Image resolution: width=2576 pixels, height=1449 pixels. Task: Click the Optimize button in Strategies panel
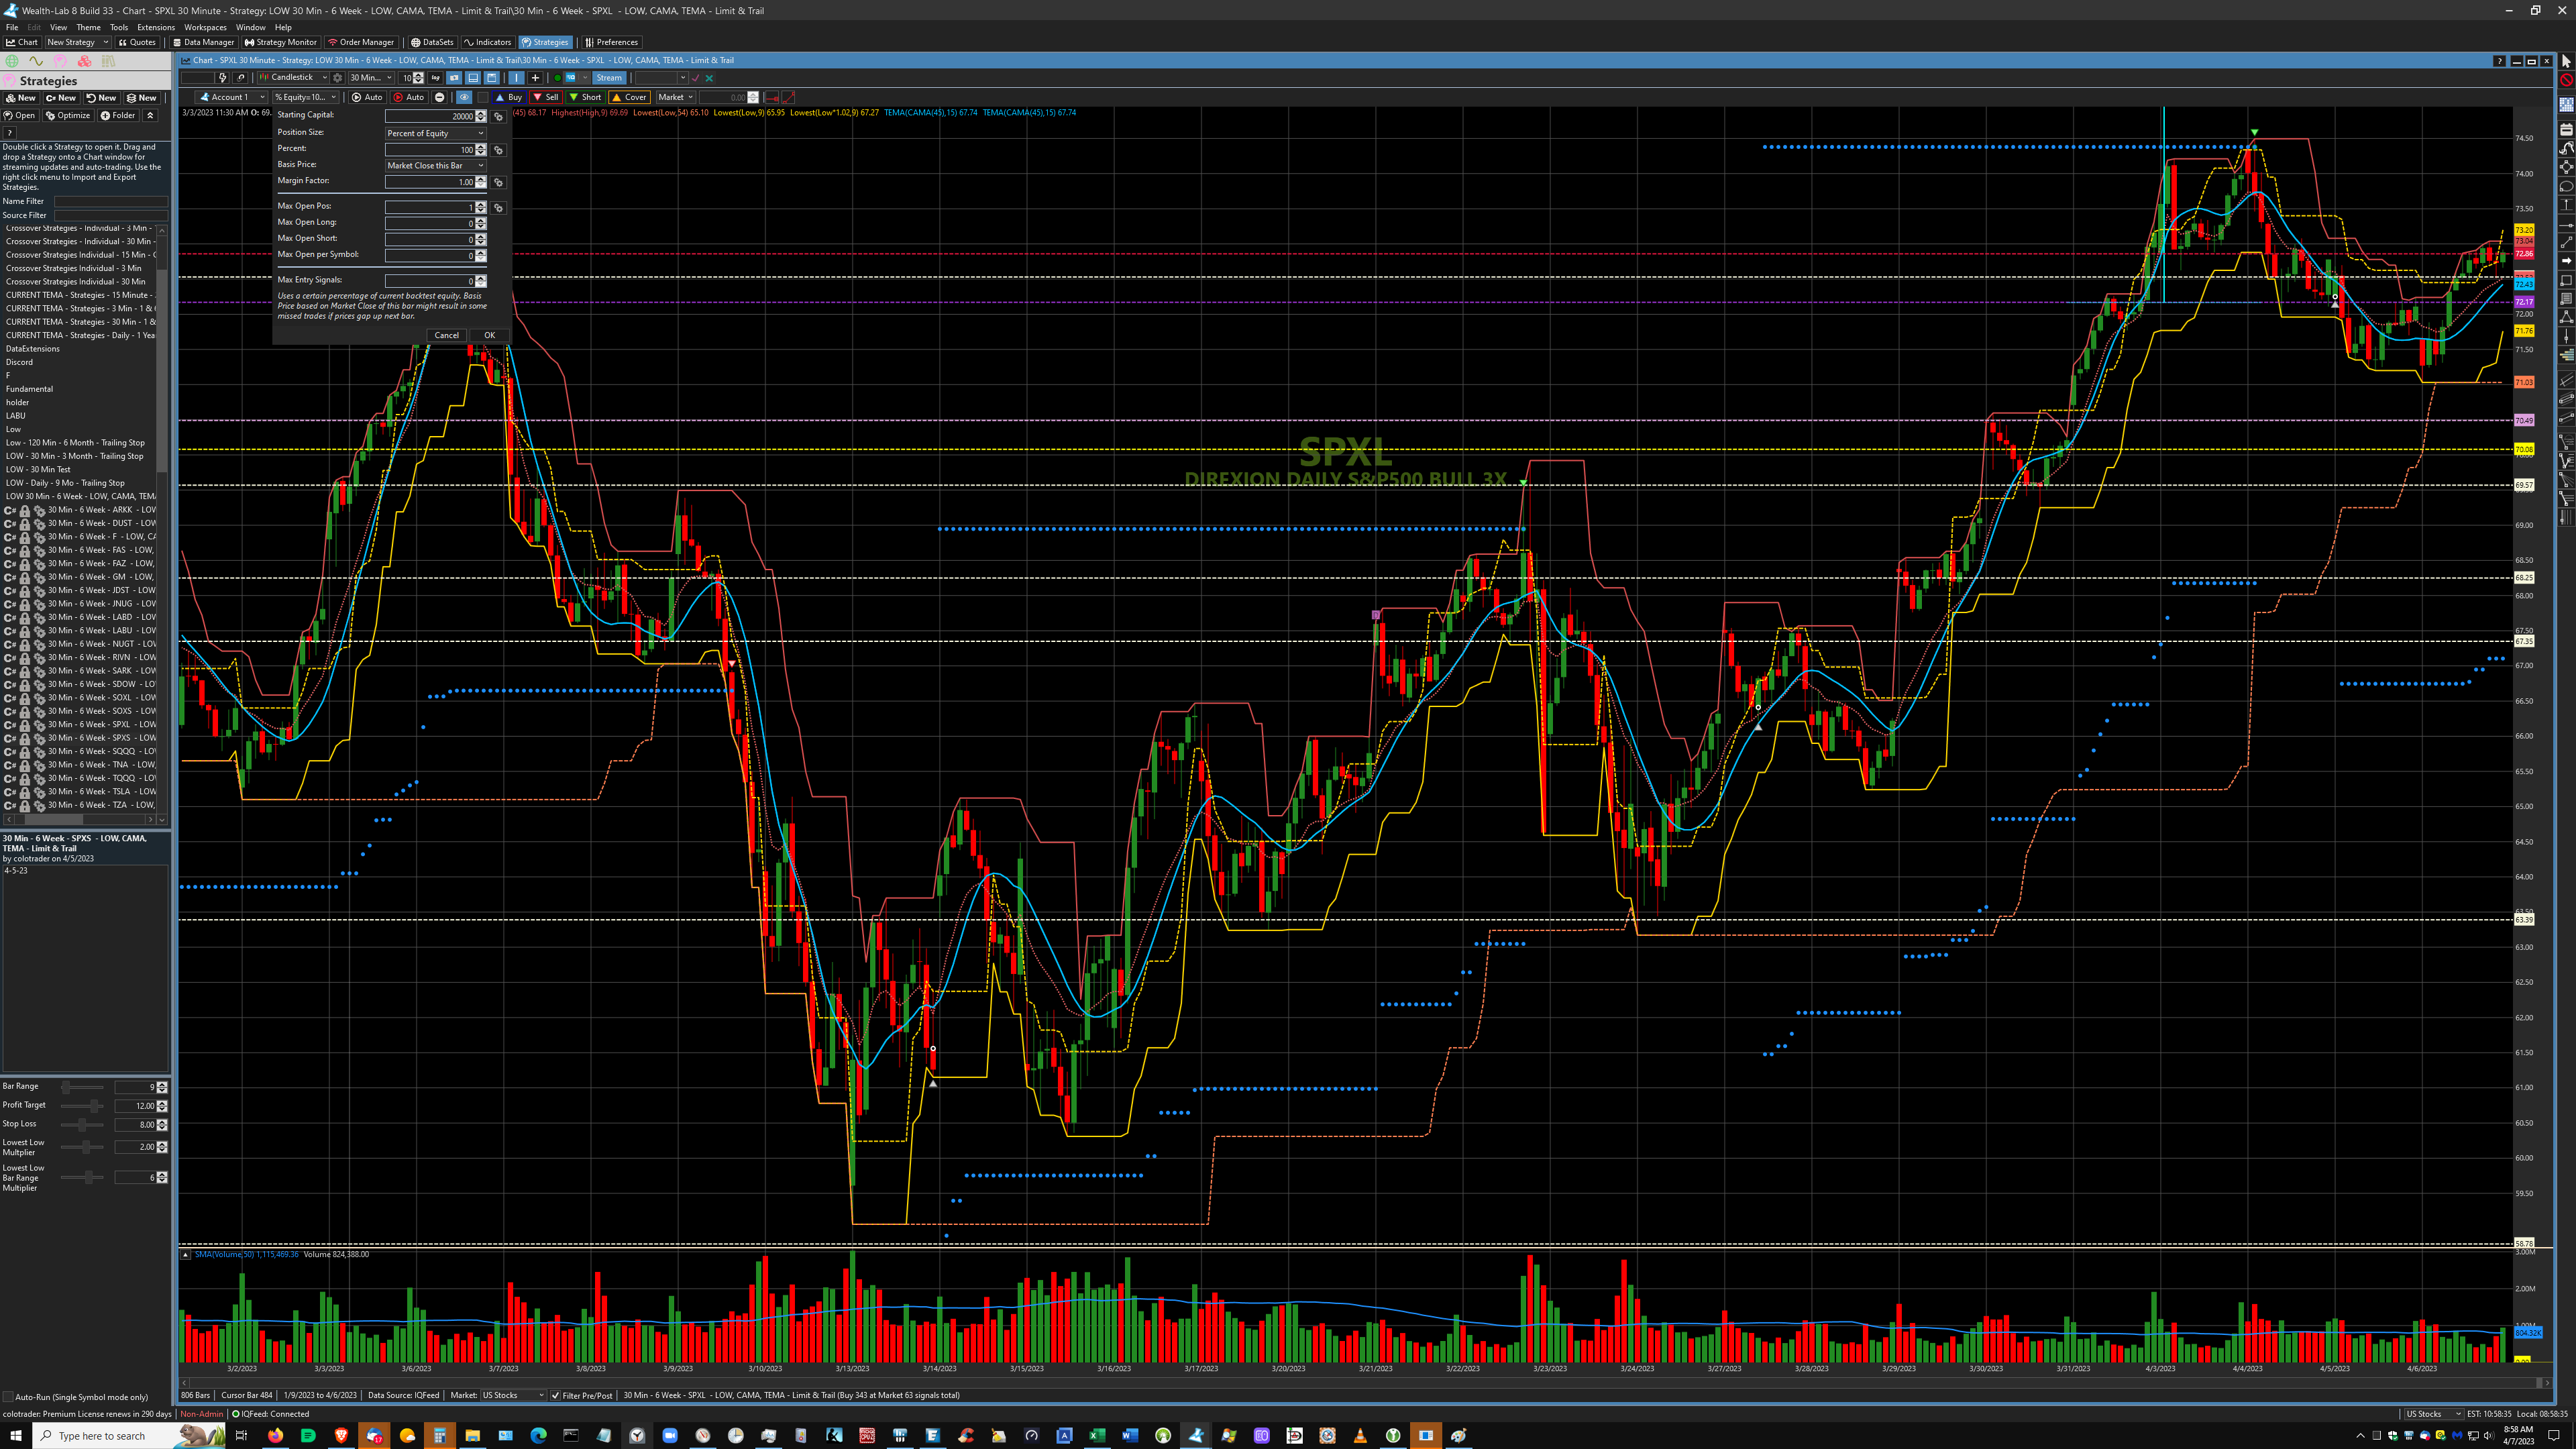point(69,115)
